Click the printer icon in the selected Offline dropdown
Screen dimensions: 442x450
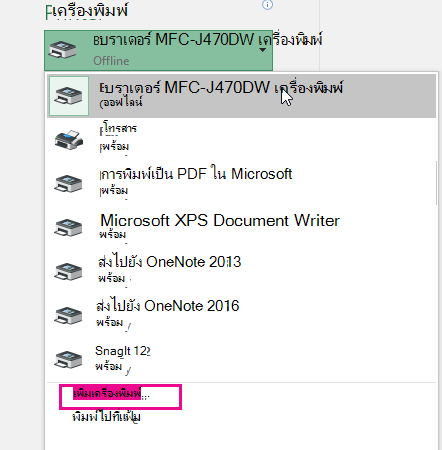click(x=62, y=50)
